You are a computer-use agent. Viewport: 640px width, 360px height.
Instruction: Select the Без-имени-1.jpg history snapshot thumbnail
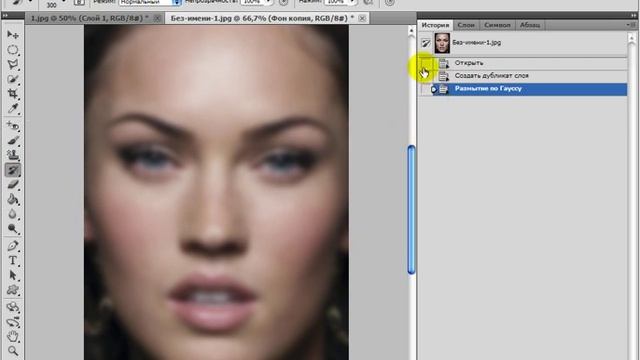(x=442, y=43)
